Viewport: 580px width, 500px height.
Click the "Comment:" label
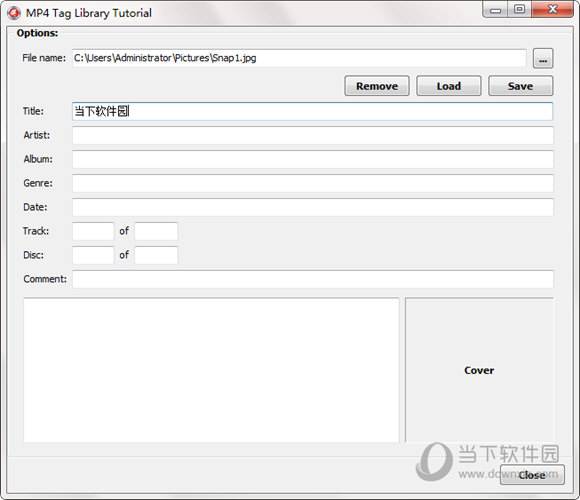(x=45, y=279)
